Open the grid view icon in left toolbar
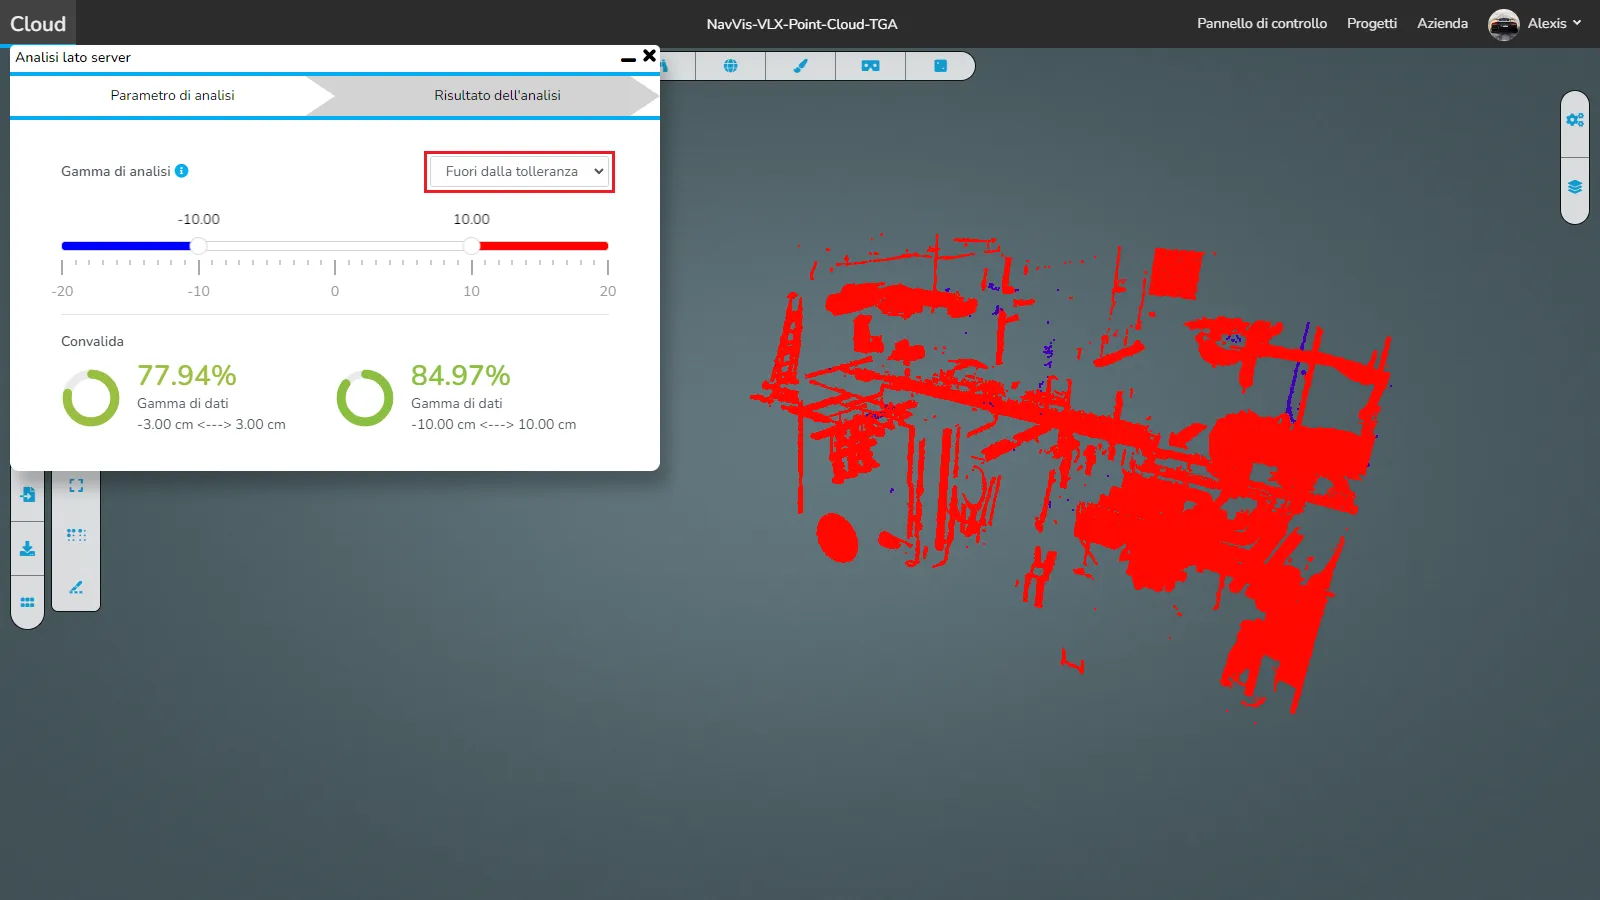The image size is (1600, 900). point(28,602)
